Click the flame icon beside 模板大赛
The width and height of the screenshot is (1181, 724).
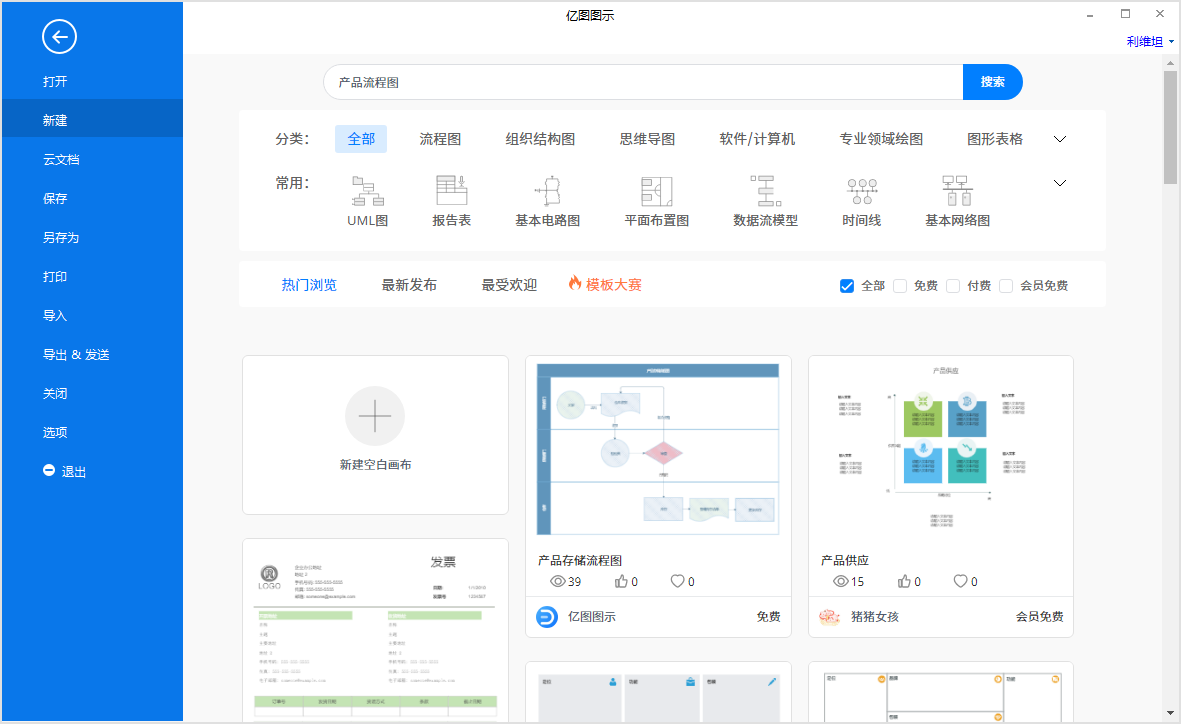tap(575, 283)
